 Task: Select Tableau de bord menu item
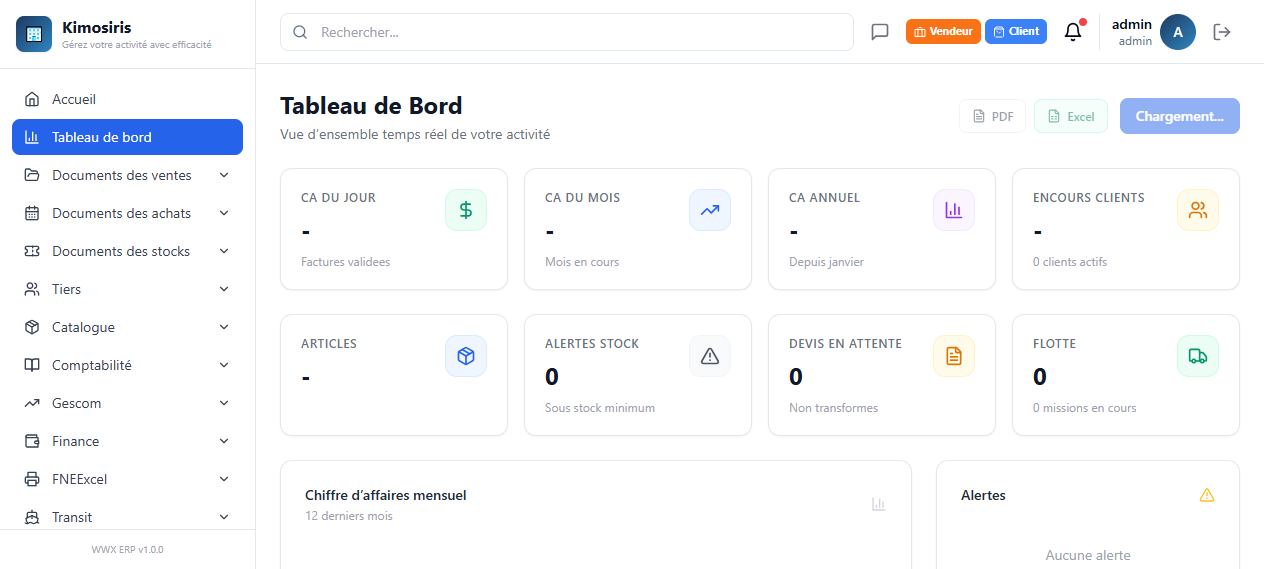tap(127, 137)
